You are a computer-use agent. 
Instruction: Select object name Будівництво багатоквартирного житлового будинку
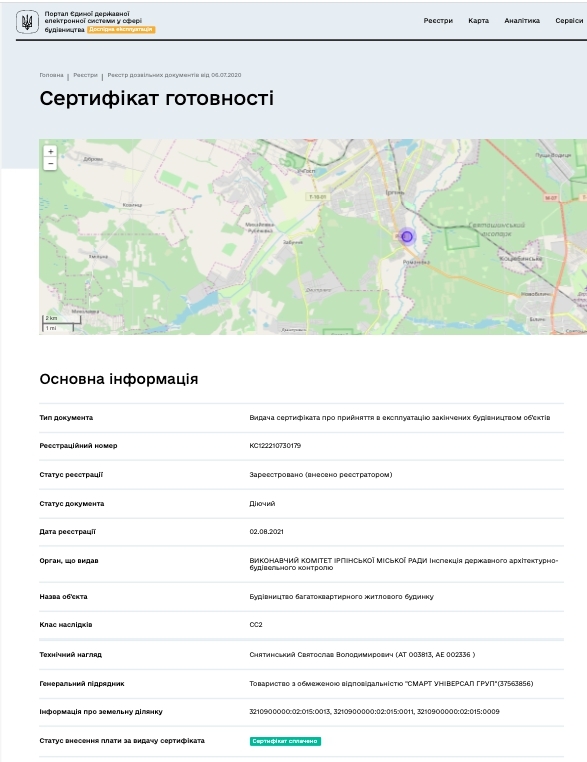tap(342, 596)
